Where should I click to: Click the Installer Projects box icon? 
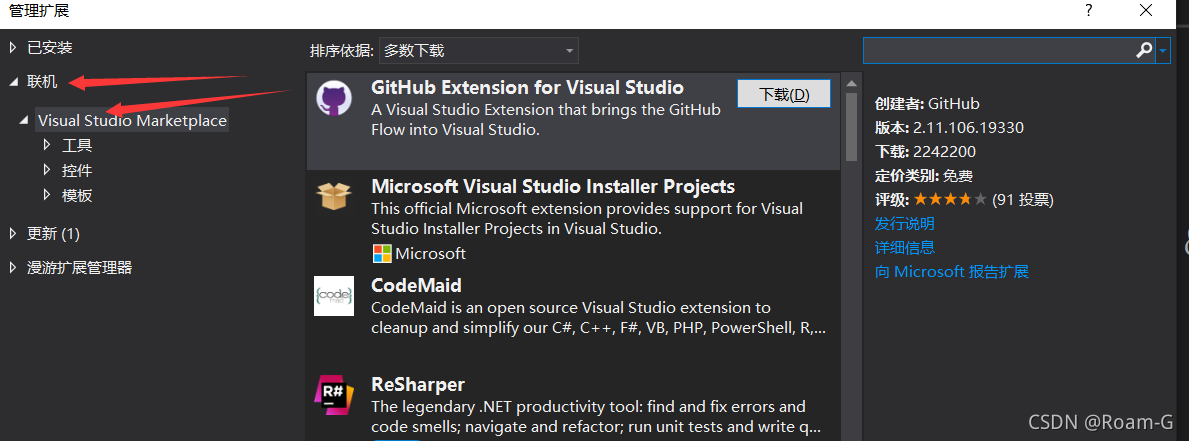pyautogui.click(x=333, y=194)
